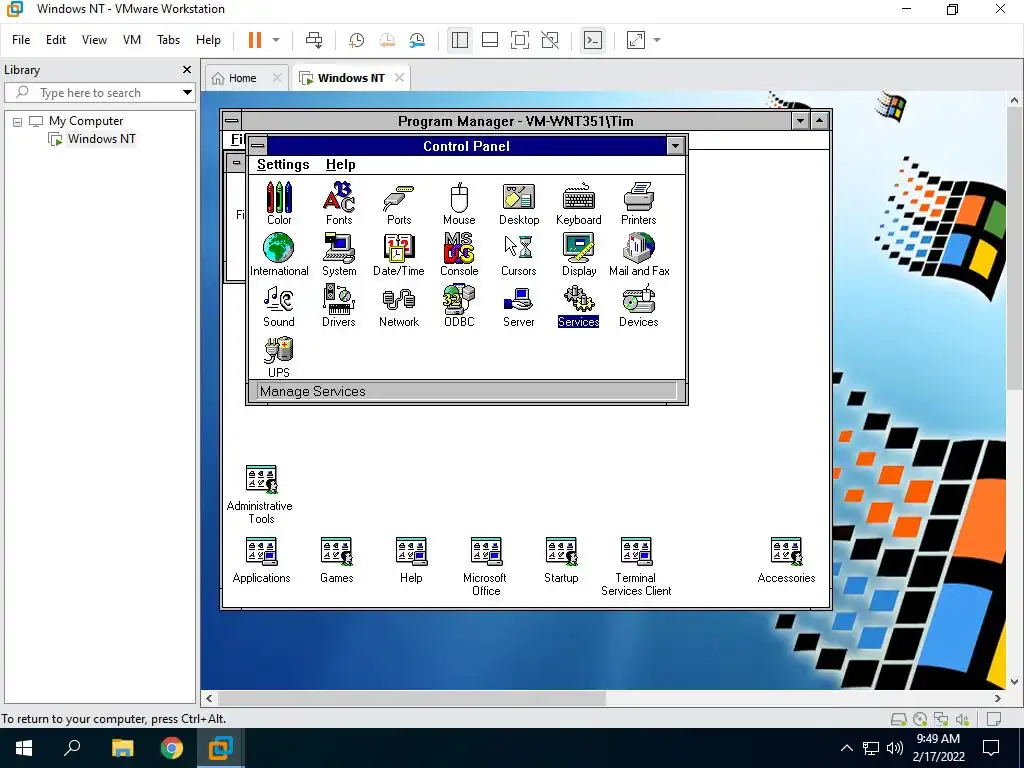Click the International globe icon

(279, 254)
